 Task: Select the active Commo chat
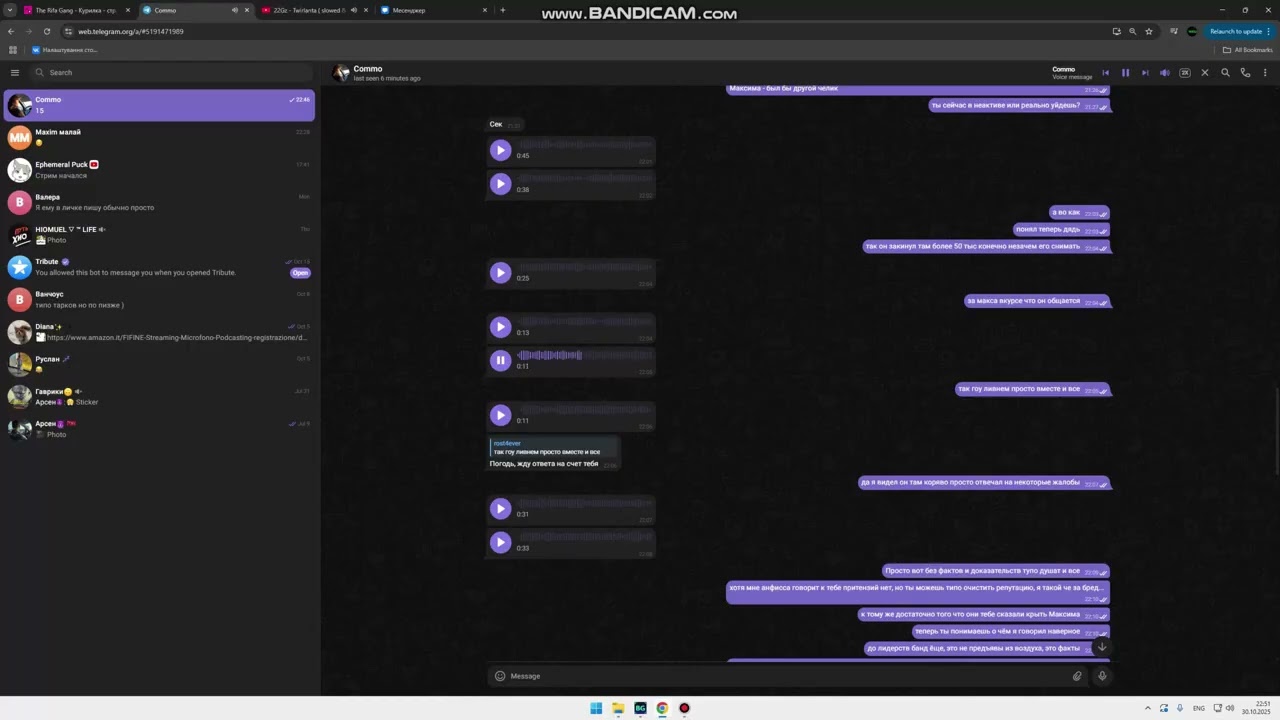coord(160,105)
